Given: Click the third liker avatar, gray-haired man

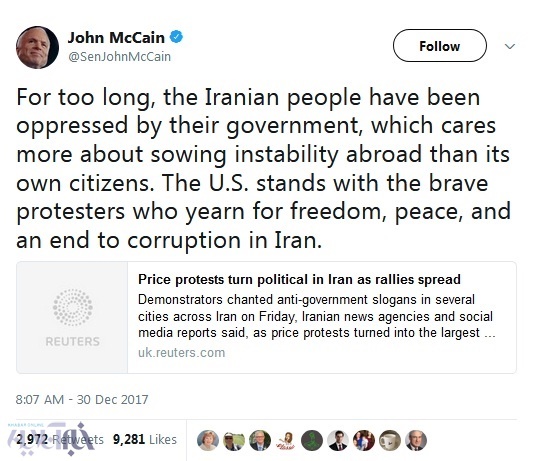Looking at the screenshot, I should tap(260, 440).
